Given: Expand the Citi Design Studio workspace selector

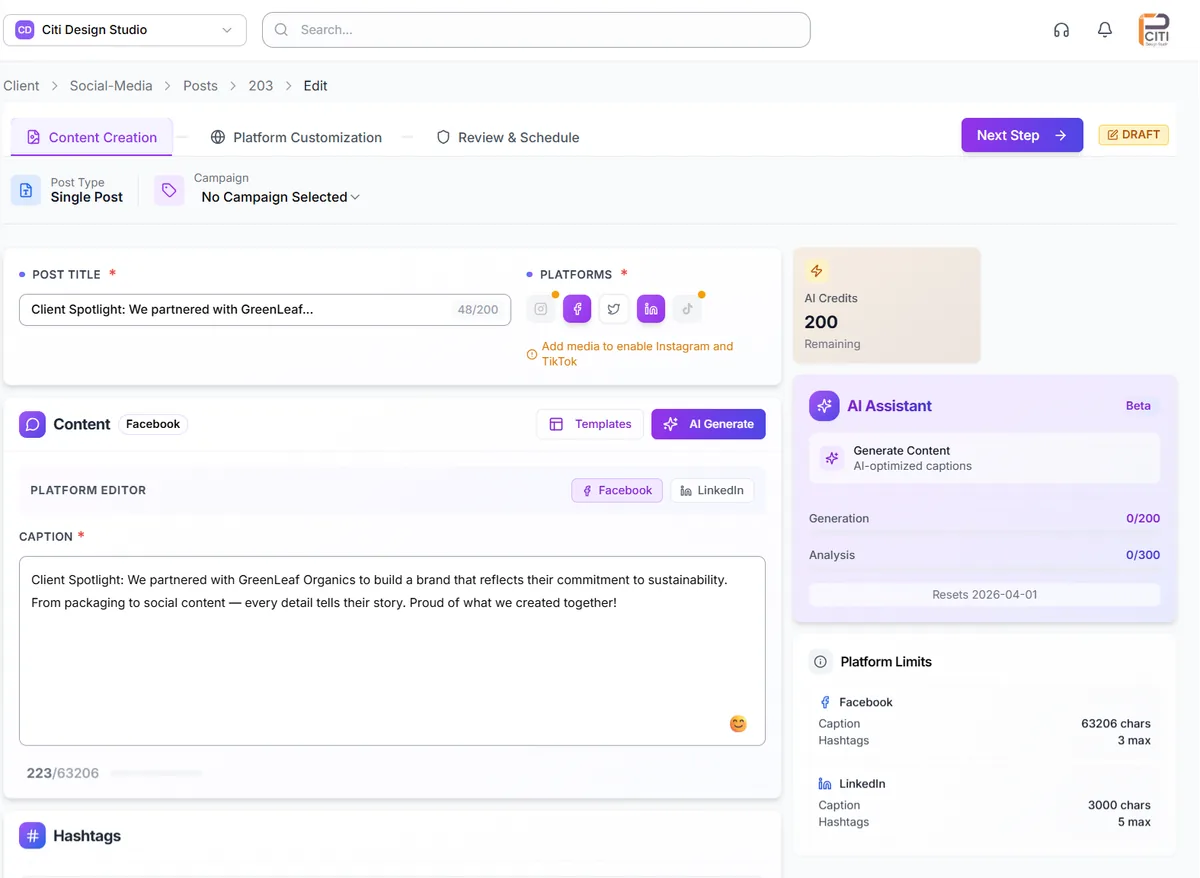Looking at the screenshot, I should point(124,30).
